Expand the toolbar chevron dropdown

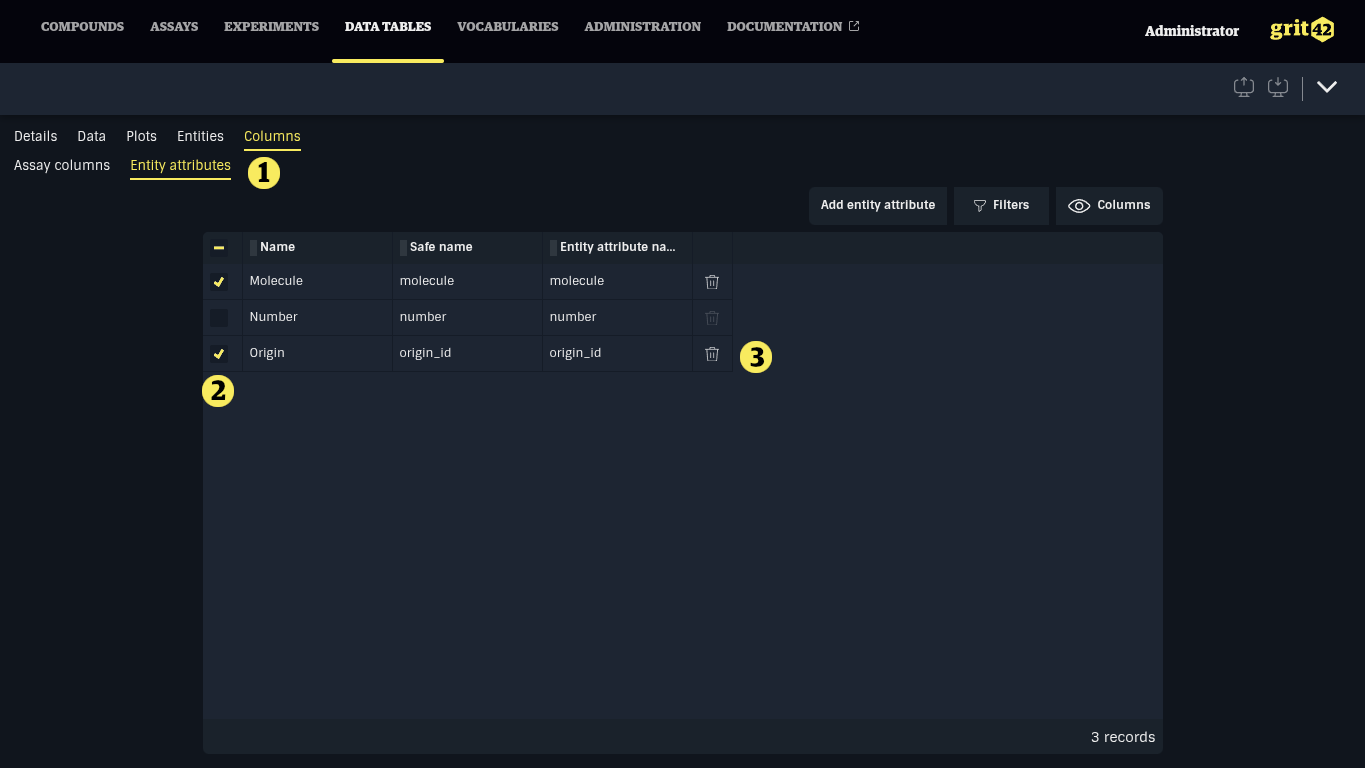[x=1327, y=87]
